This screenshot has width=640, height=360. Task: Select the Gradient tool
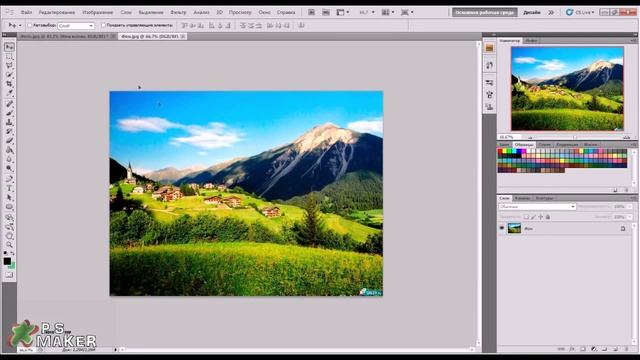pos(9,150)
